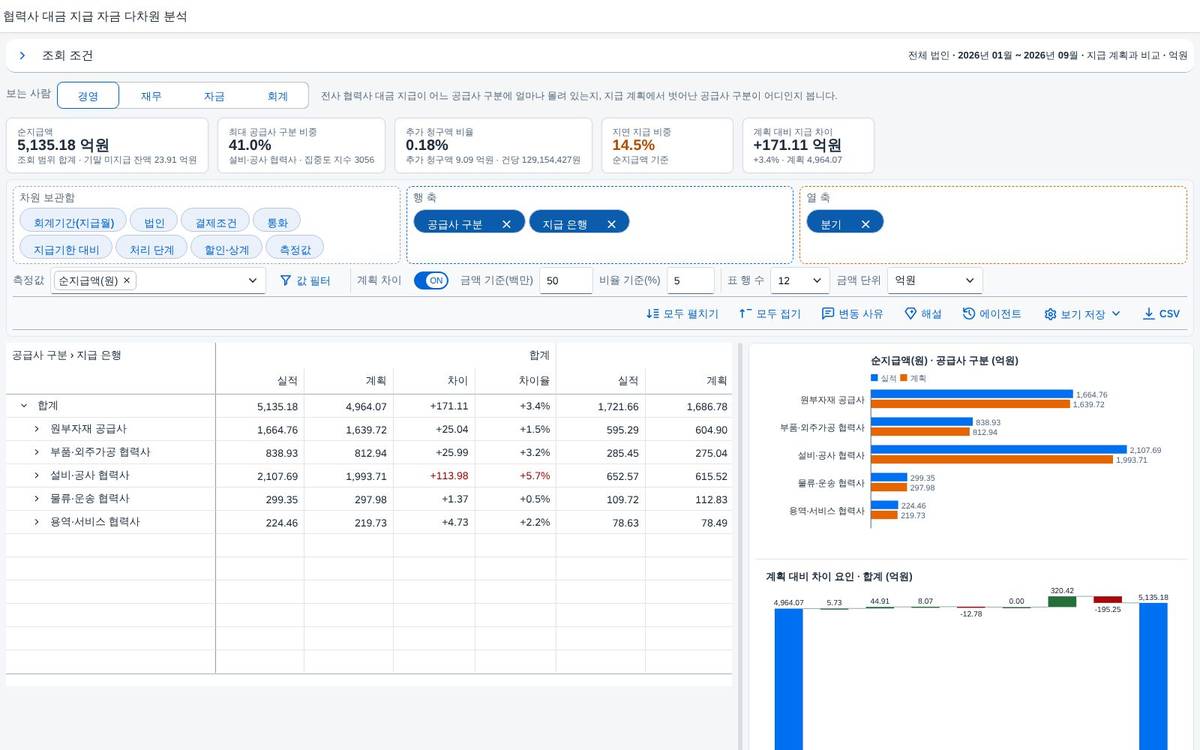Open 변동 사유 comment icon button
The image size is (1200, 750).
click(x=852, y=314)
